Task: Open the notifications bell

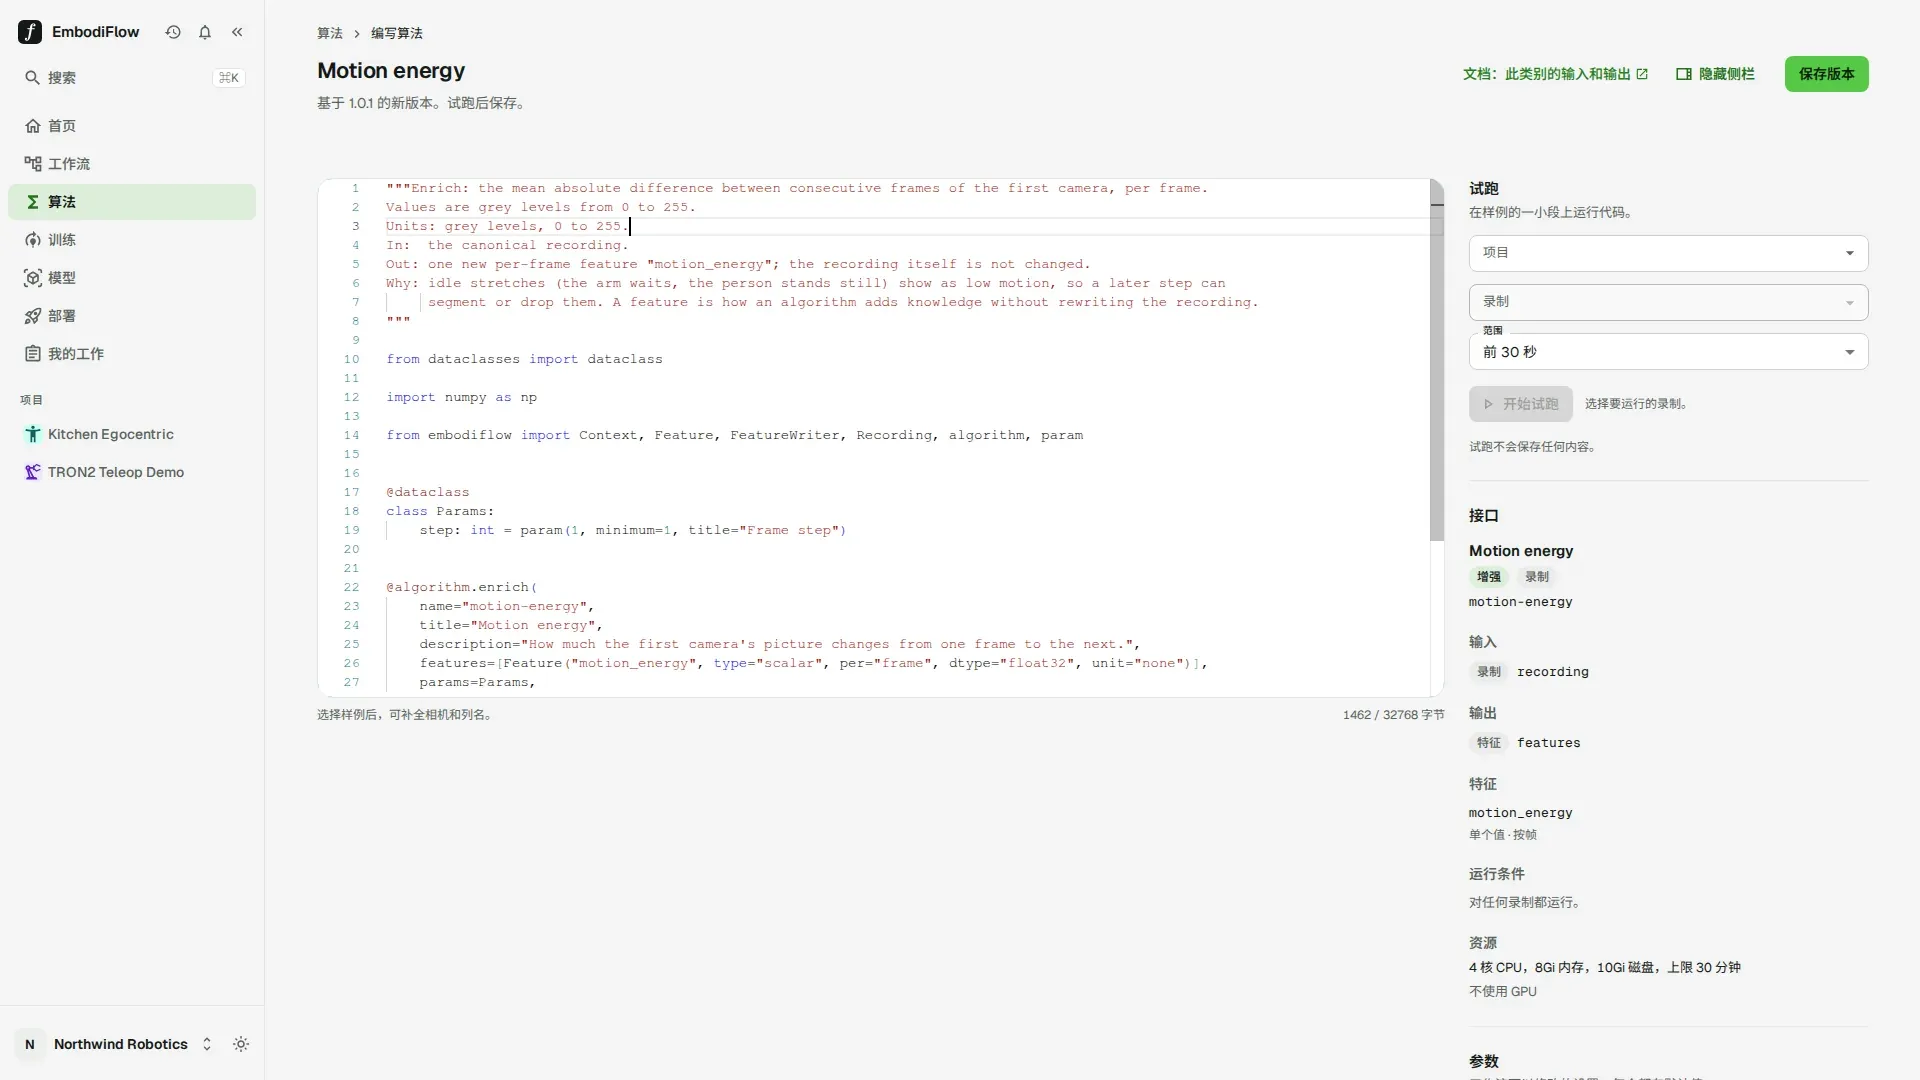Action: 205,32
